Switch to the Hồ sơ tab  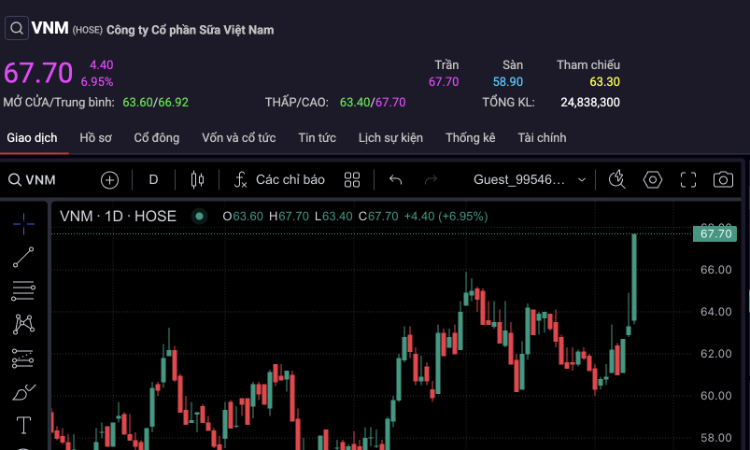pos(96,138)
